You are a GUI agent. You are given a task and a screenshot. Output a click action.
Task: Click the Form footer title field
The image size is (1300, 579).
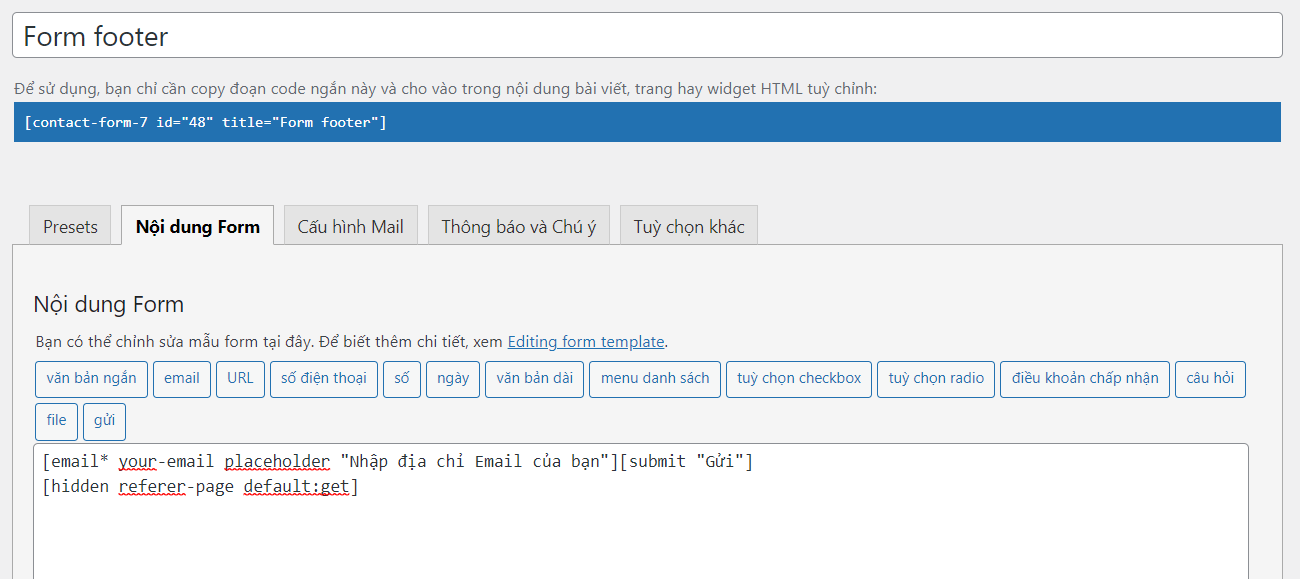[647, 36]
